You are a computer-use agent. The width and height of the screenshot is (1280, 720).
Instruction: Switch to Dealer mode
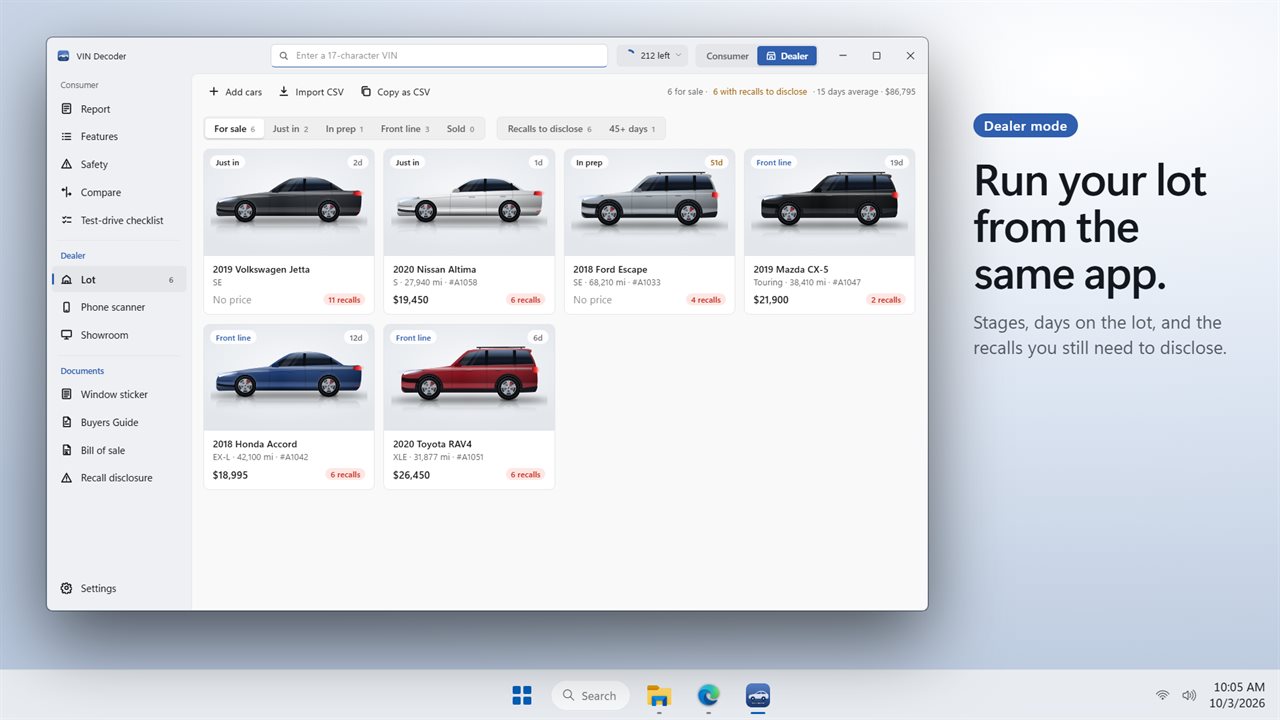click(787, 56)
